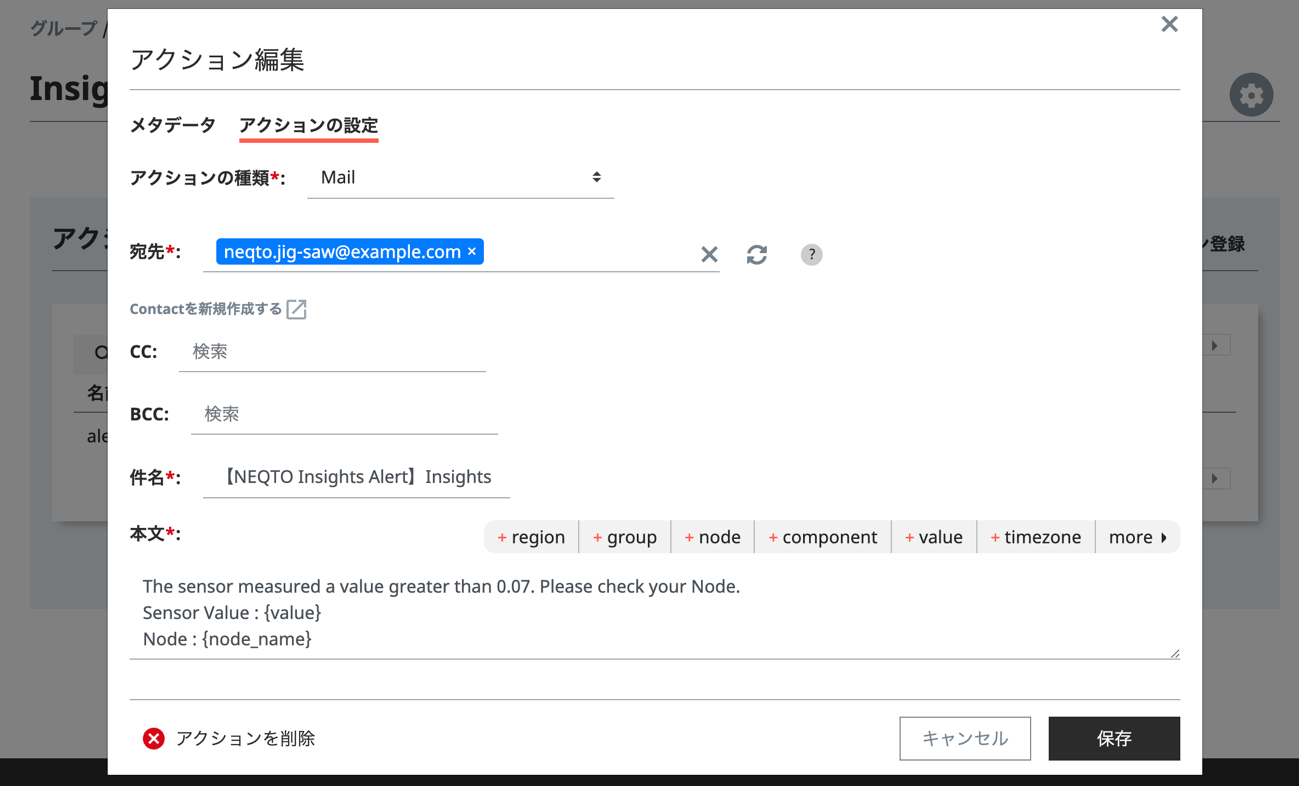
Task: Switch to the メタデータ tab
Action: tap(171, 125)
